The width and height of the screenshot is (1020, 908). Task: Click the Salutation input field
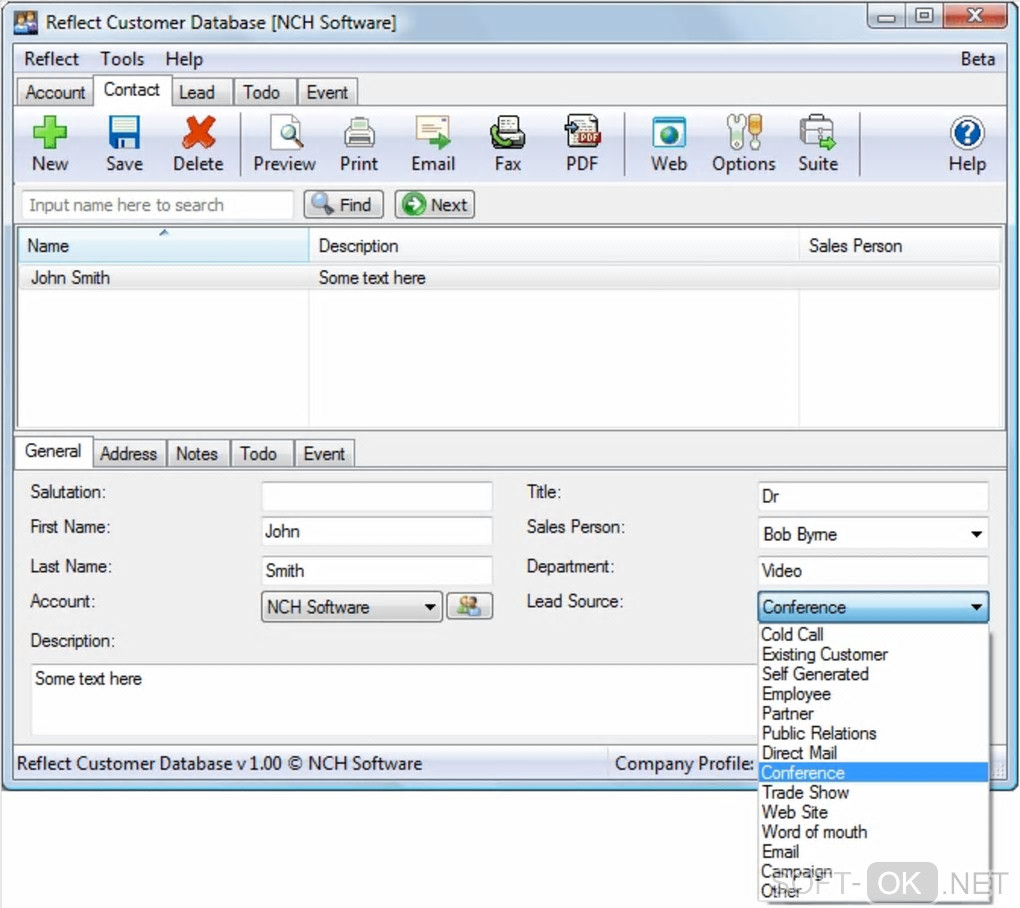[x=377, y=496]
